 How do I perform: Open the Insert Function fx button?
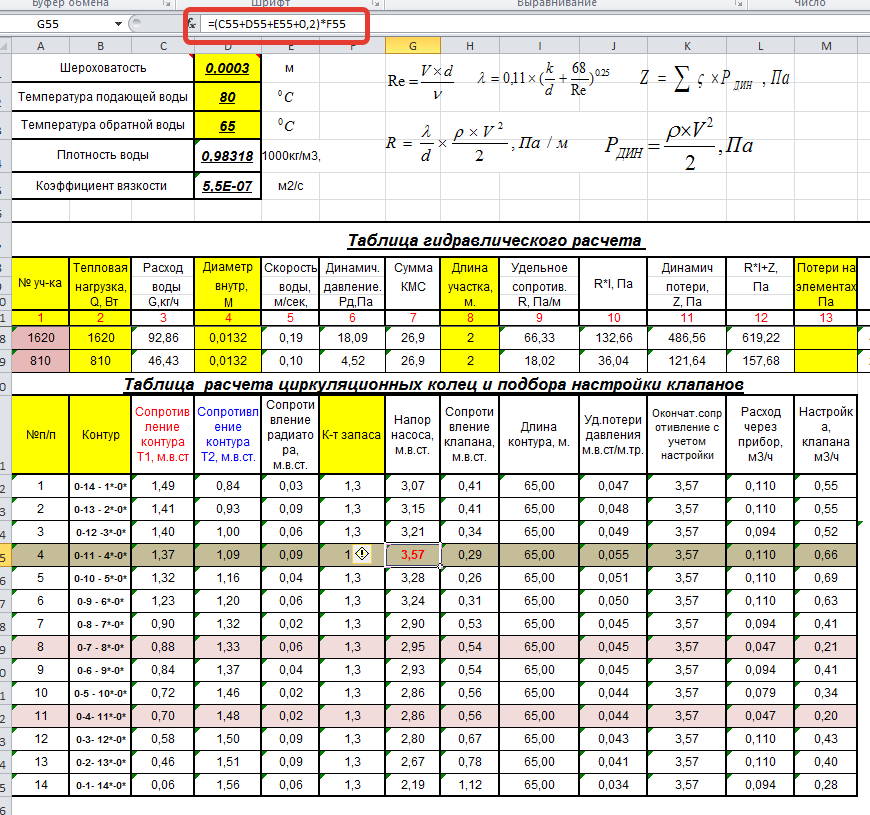click(192, 23)
